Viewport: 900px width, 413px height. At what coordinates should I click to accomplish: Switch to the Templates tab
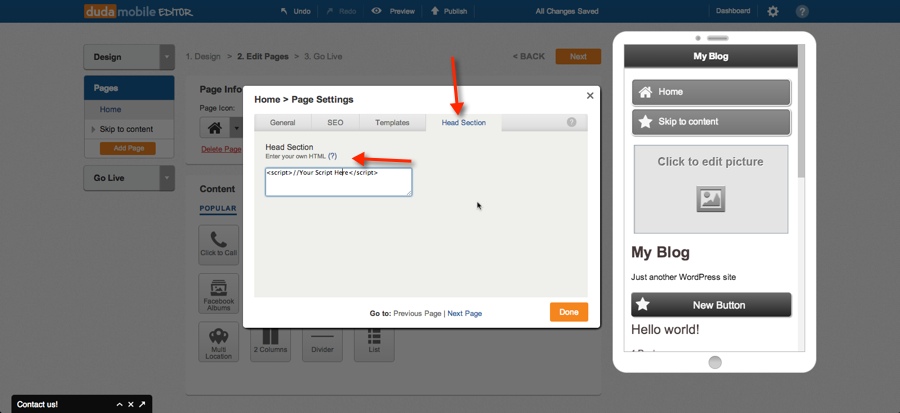tap(392, 122)
